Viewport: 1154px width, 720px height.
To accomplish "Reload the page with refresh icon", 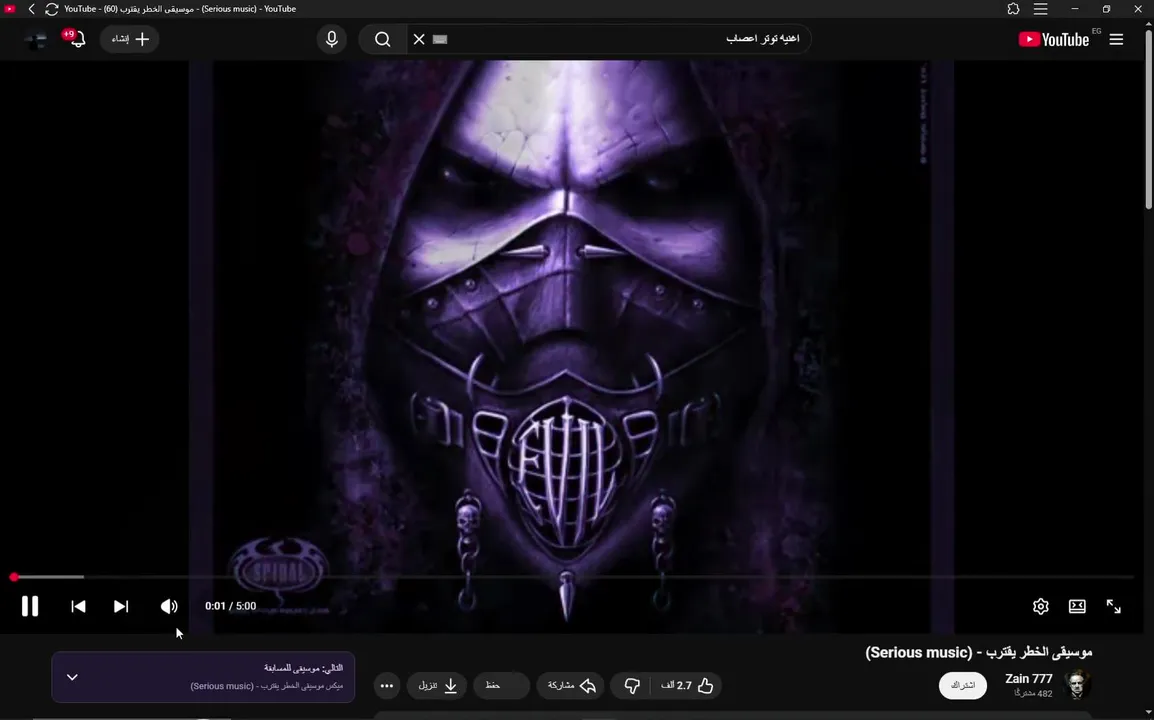I will (52, 9).
